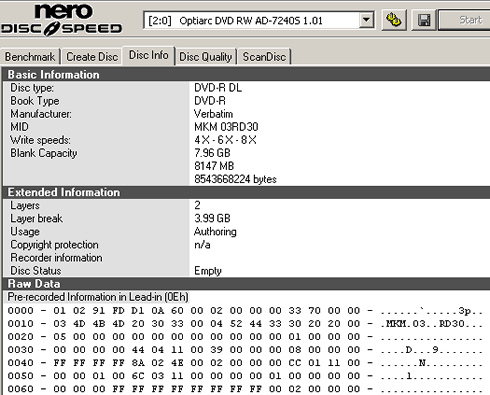
Task: Open the Create Disc tab
Action: pos(92,57)
